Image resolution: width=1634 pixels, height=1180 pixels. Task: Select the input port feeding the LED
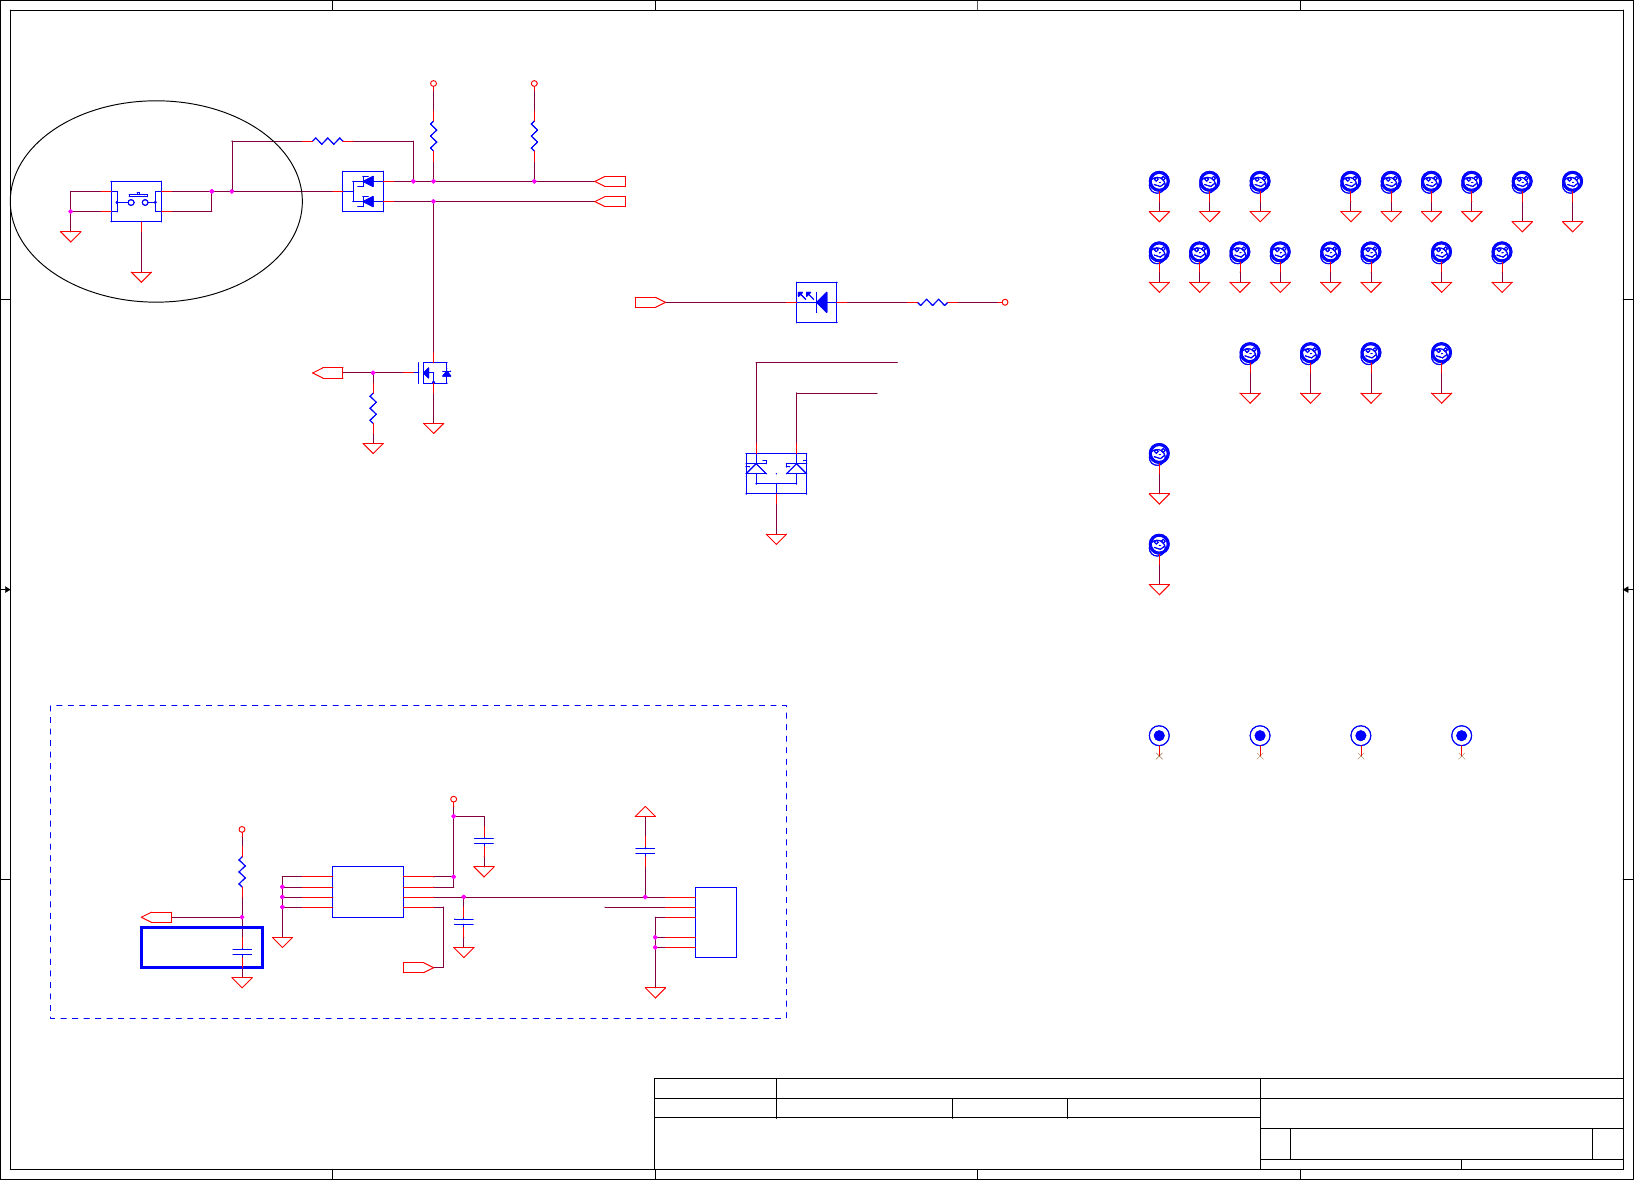click(x=650, y=302)
